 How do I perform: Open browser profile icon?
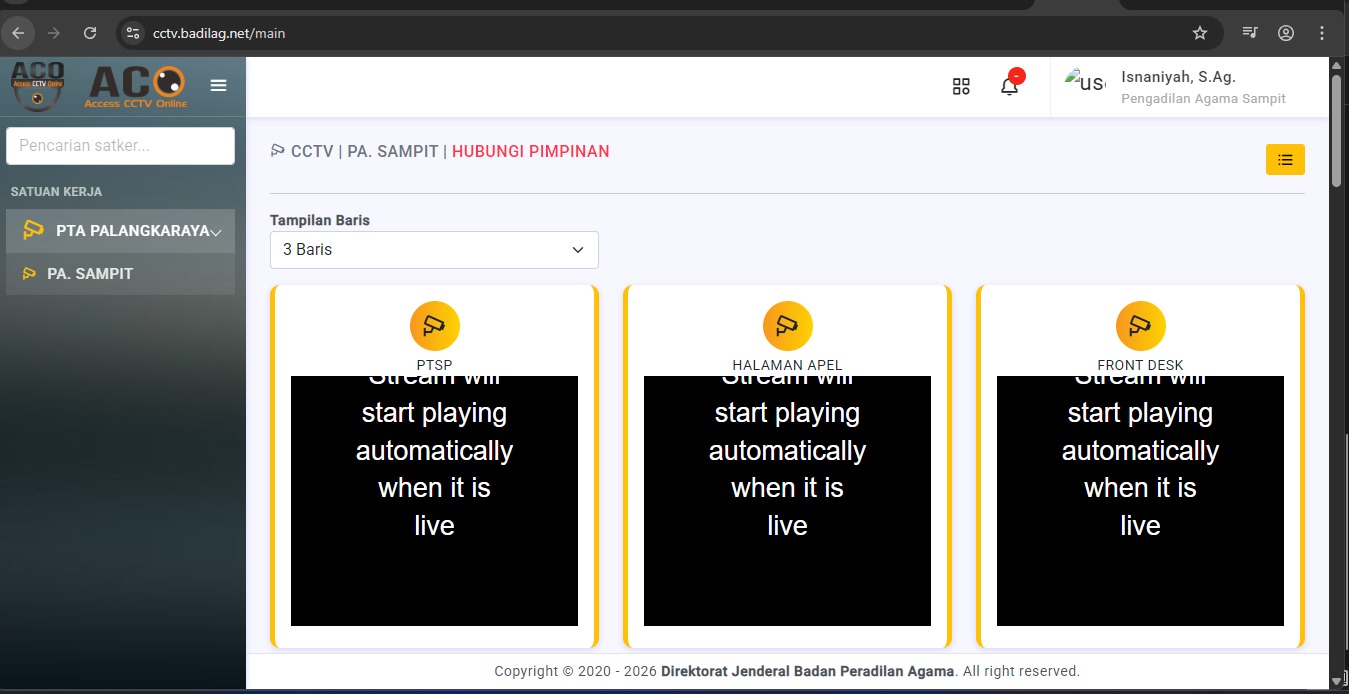1286,33
